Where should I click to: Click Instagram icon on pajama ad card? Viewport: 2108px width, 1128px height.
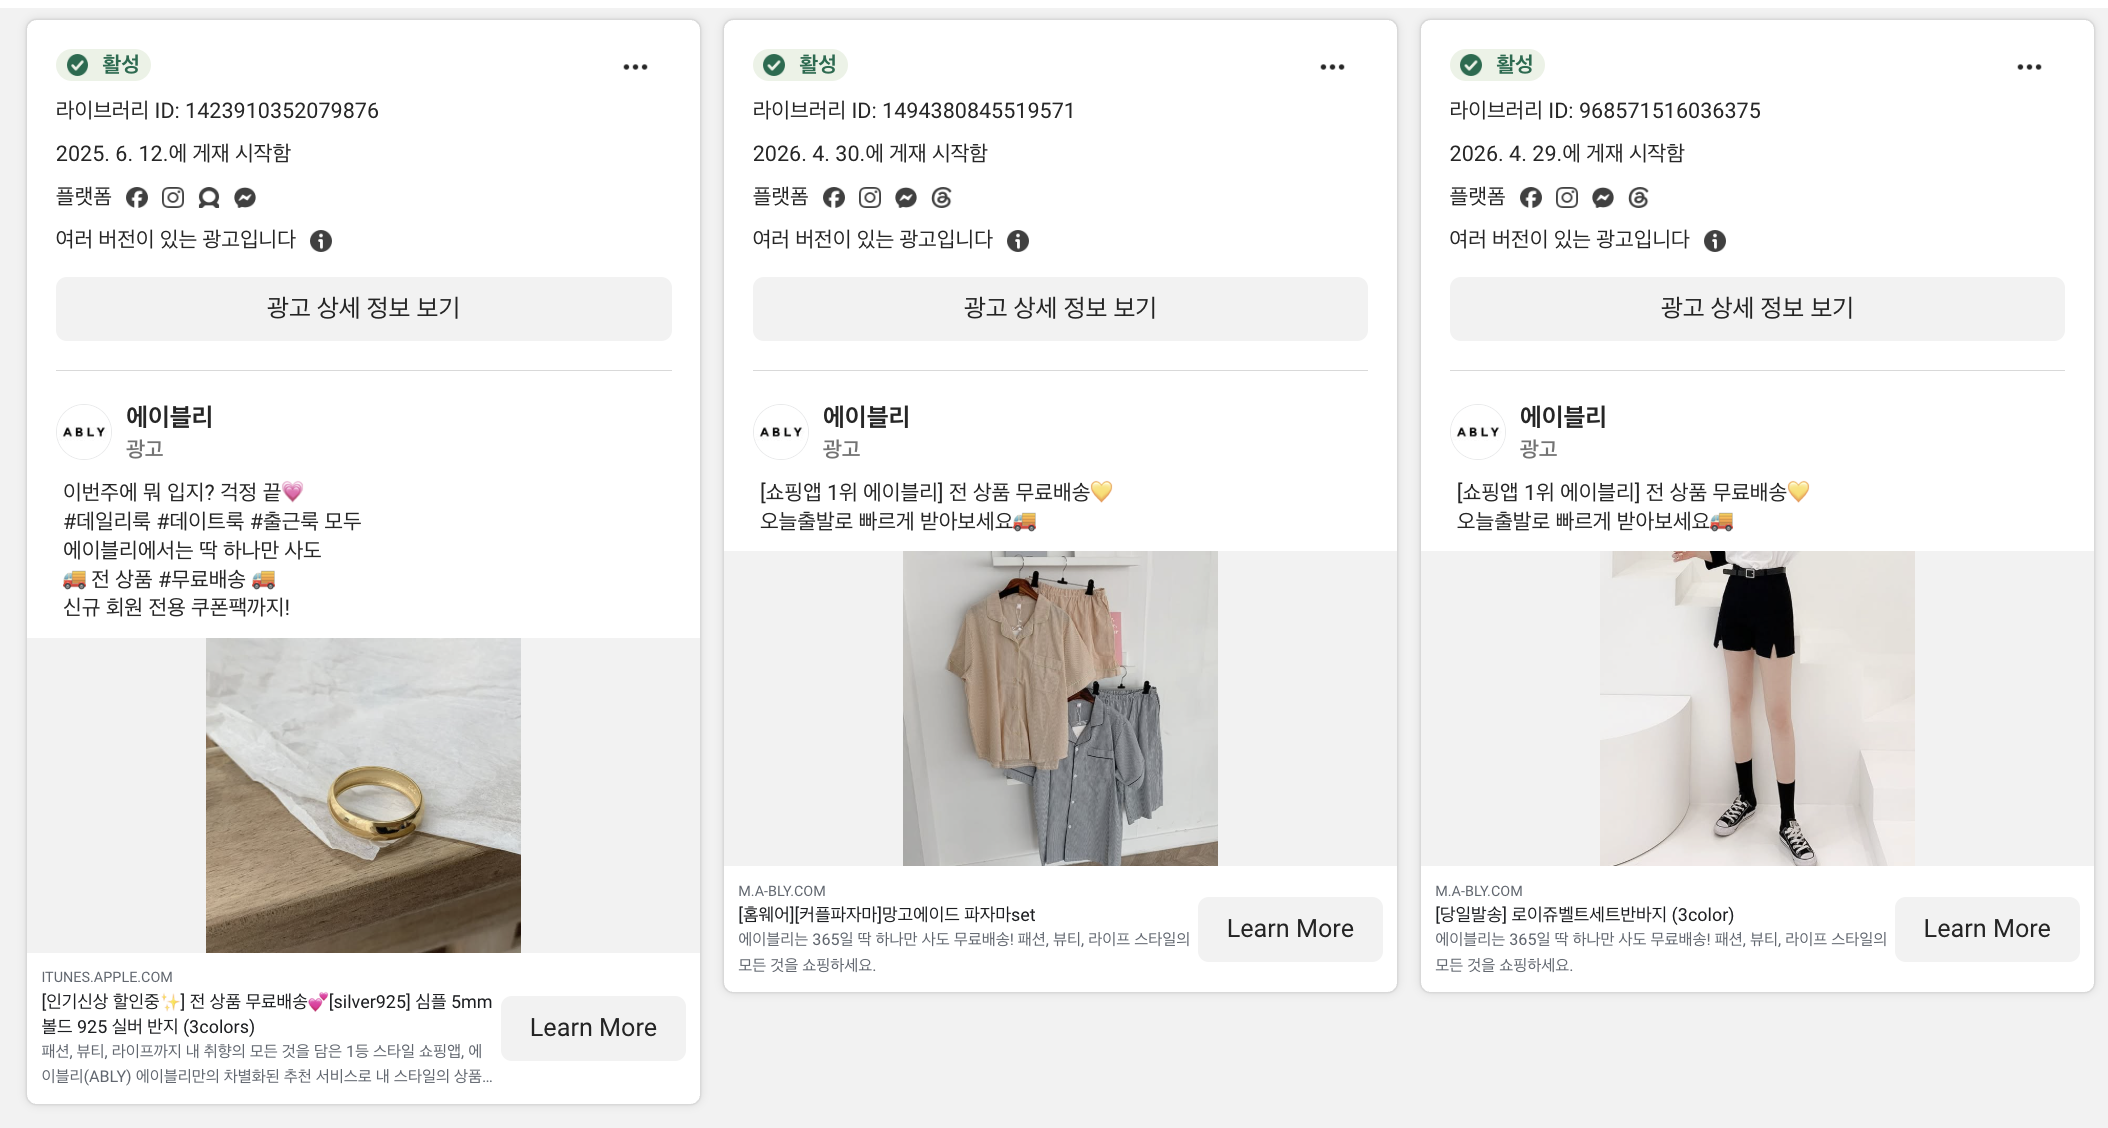[870, 197]
